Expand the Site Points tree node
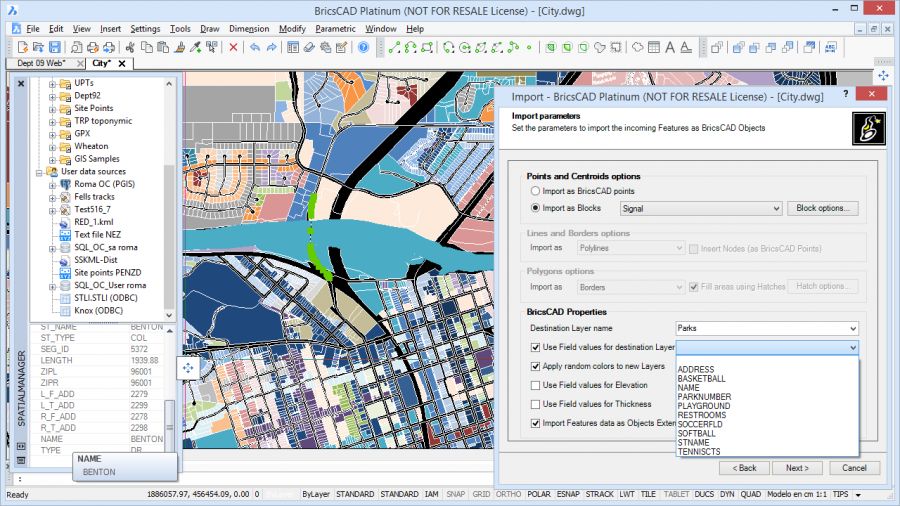The height and width of the screenshot is (506, 900). pos(52,108)
